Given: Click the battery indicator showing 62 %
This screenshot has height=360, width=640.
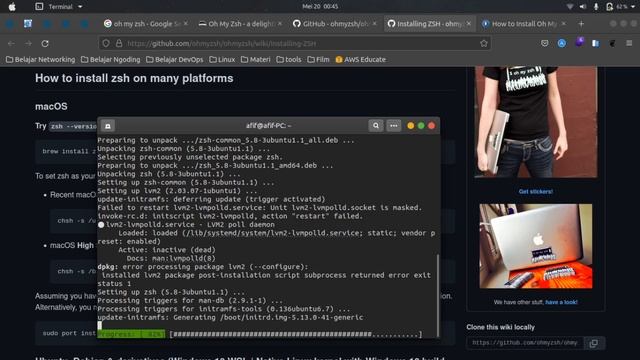Looking at the screenshot, I should pos(616,7).
